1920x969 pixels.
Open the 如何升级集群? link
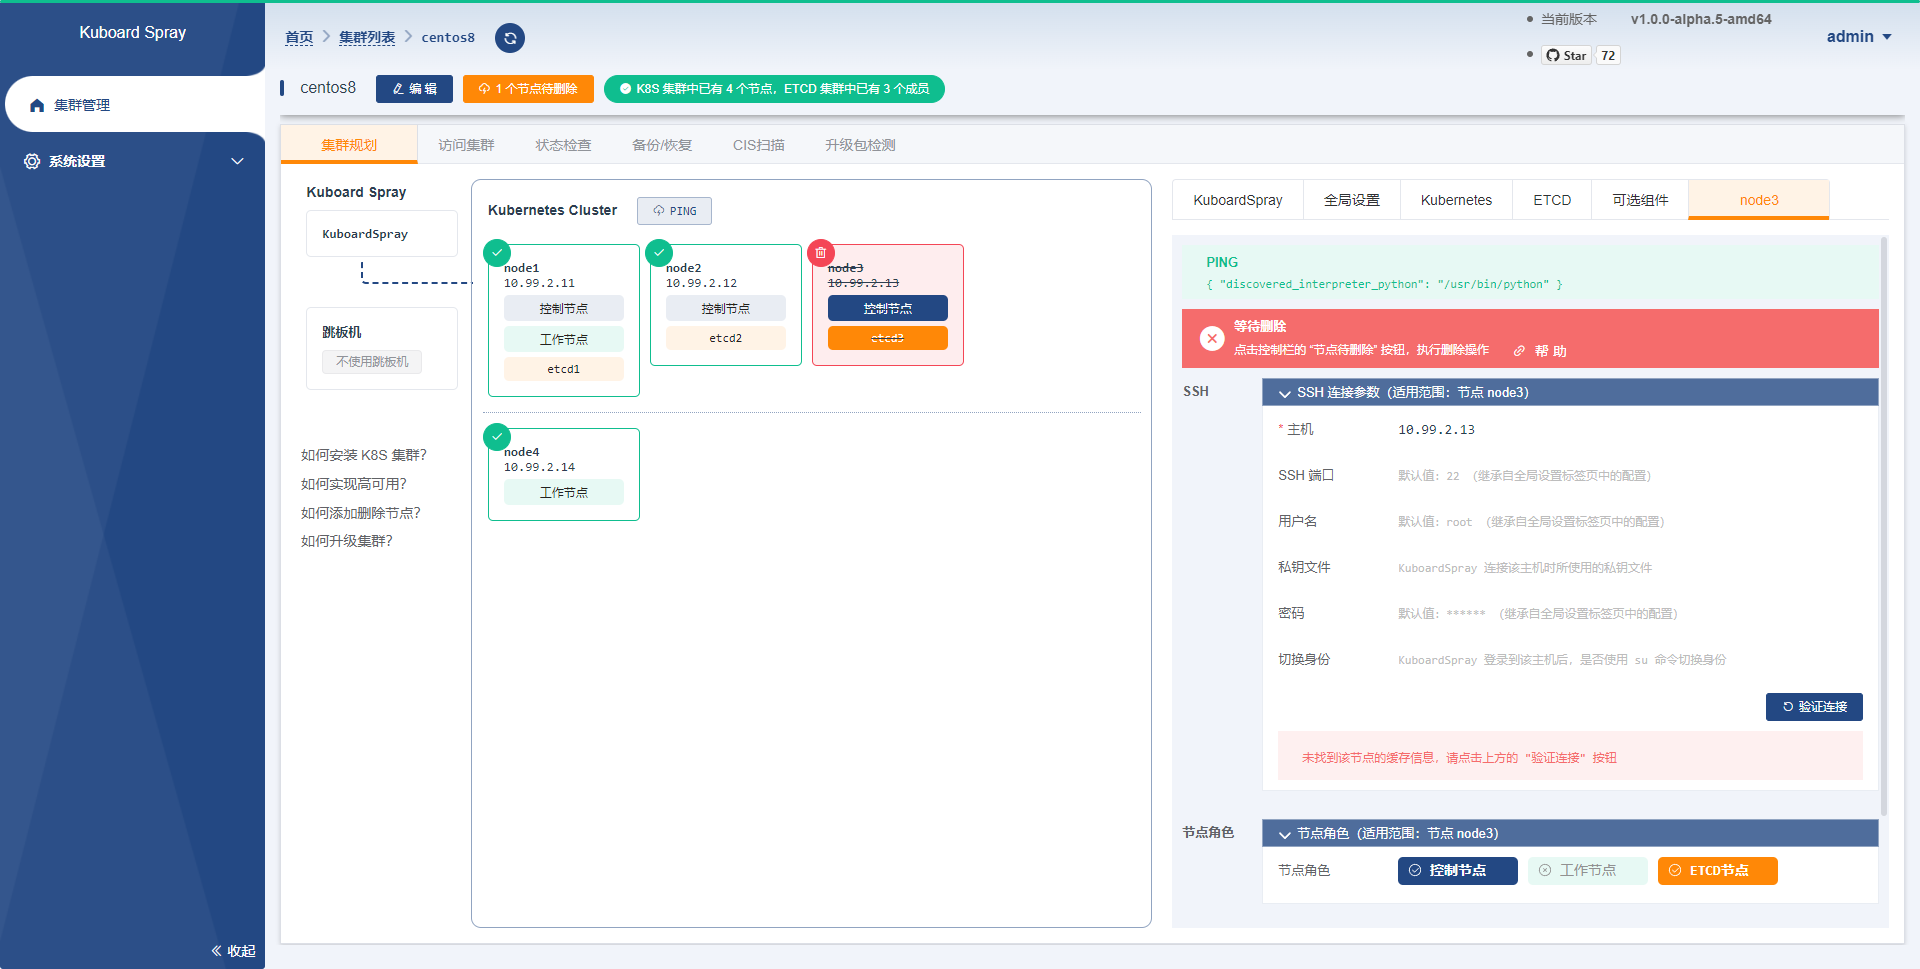tap(347, 541)
